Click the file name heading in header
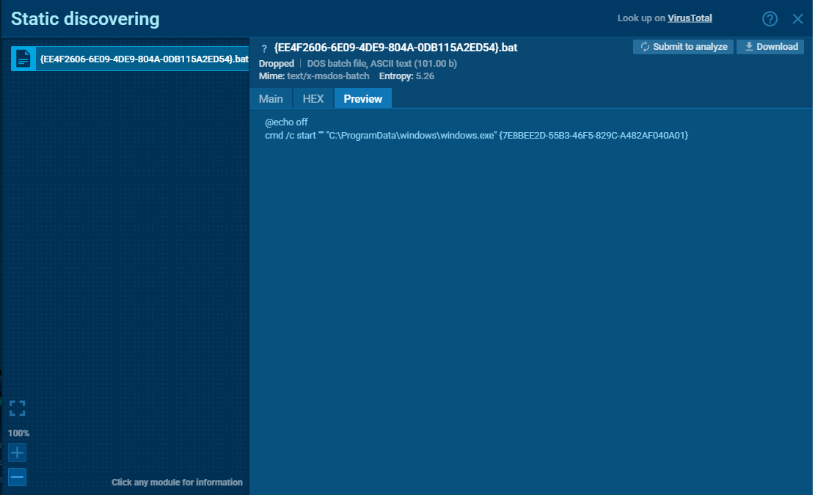Viewport: 813px width, 495px height. tap(395, 47)
